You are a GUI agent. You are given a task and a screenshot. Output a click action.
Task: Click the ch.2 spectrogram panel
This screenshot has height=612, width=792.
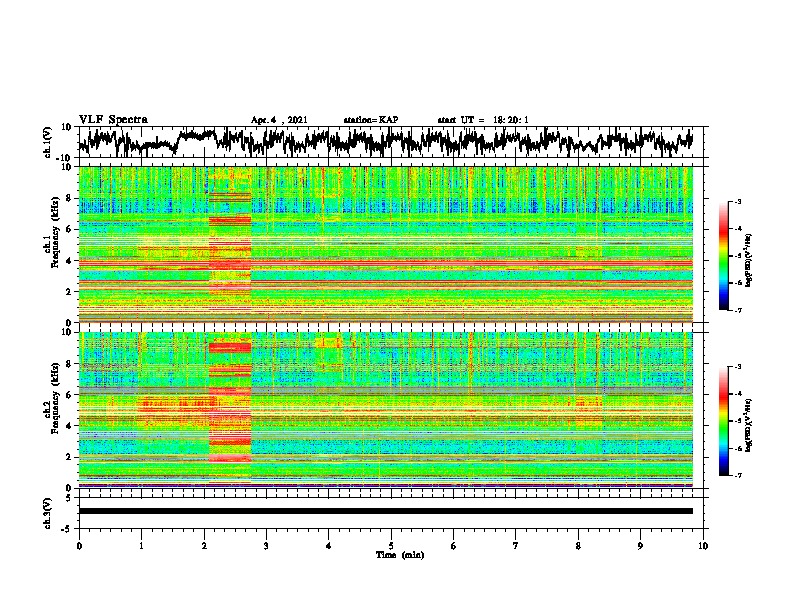point(385,410)
